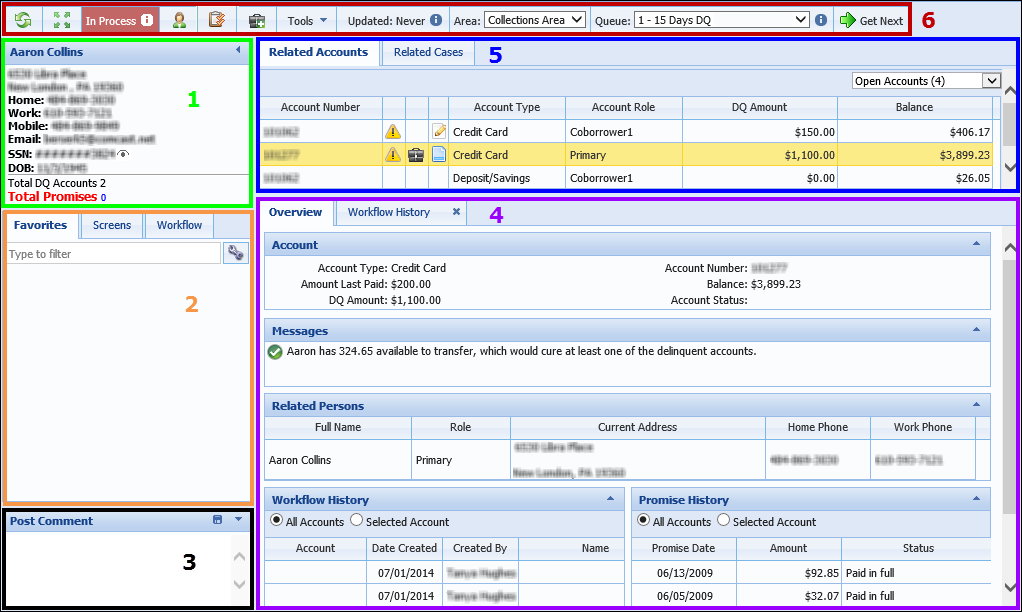Select Selected Account radio in Workflow History
The height and width of the screenshot is (612, 1022).
(x=357, y=520)
